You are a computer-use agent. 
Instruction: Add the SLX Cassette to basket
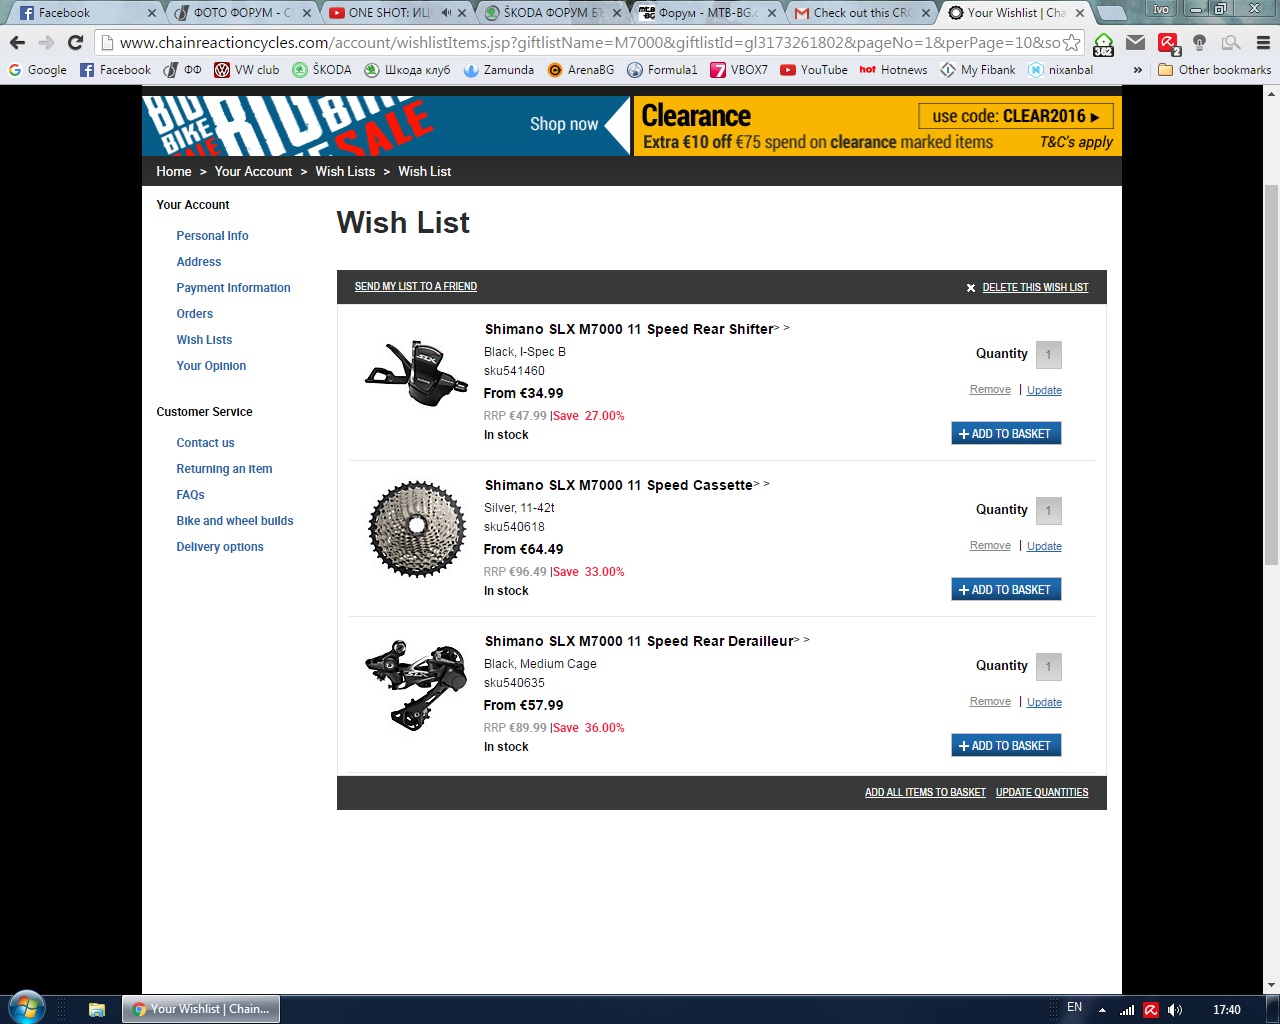1006,589
